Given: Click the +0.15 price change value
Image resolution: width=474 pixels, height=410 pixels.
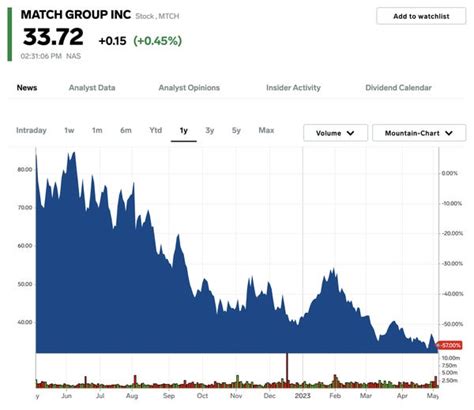Looking at the screenshot, I should 112,41.
